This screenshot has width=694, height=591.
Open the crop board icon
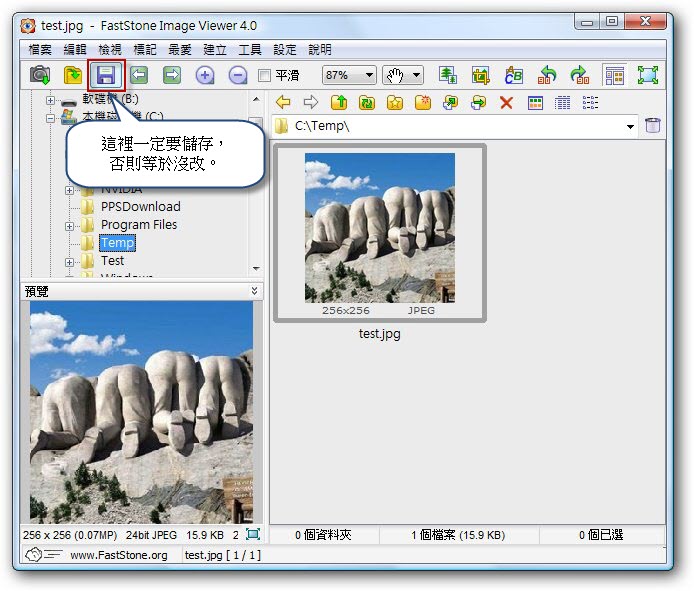pos(480,75)
